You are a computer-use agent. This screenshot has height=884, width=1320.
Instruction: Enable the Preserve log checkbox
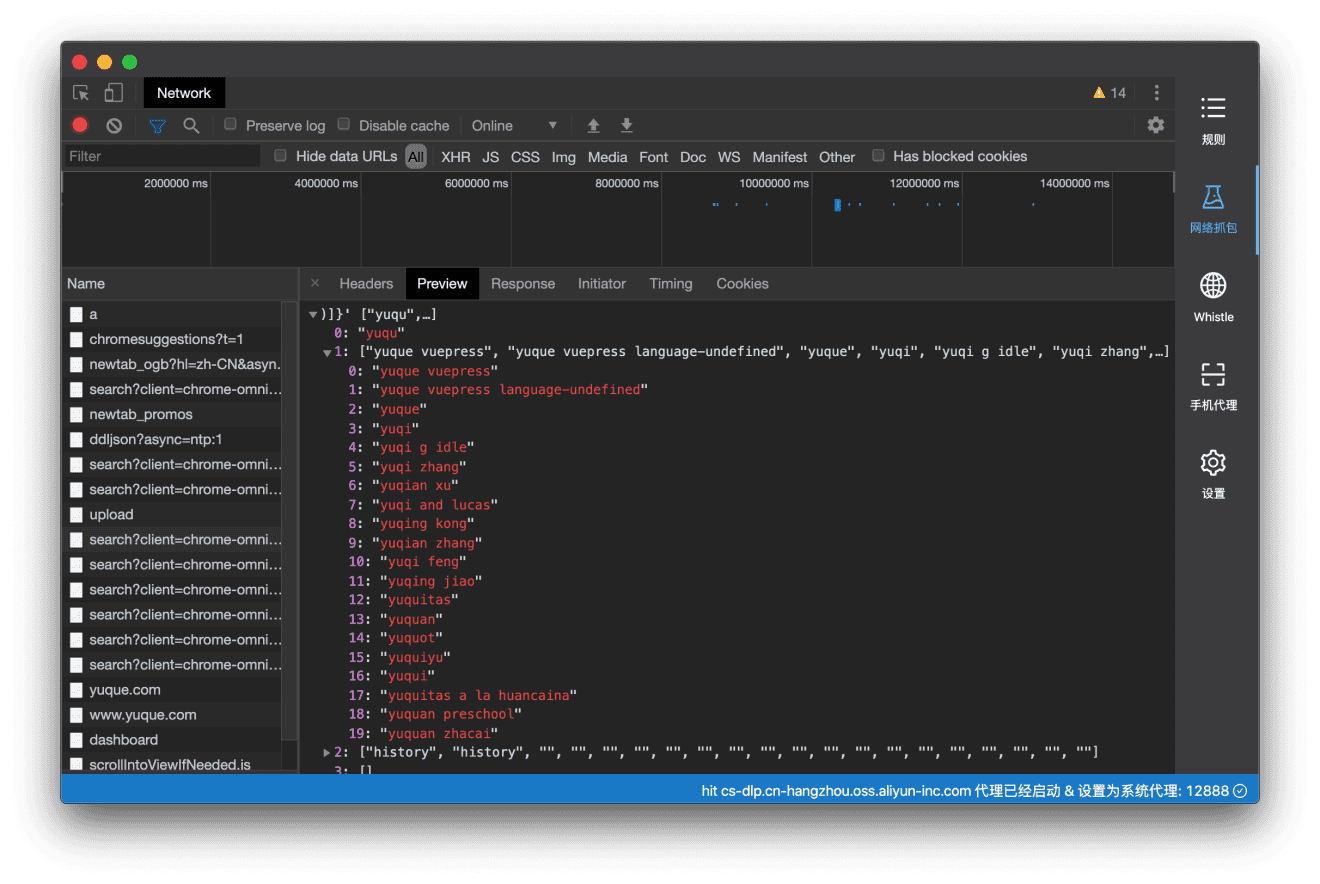[231, 125]
